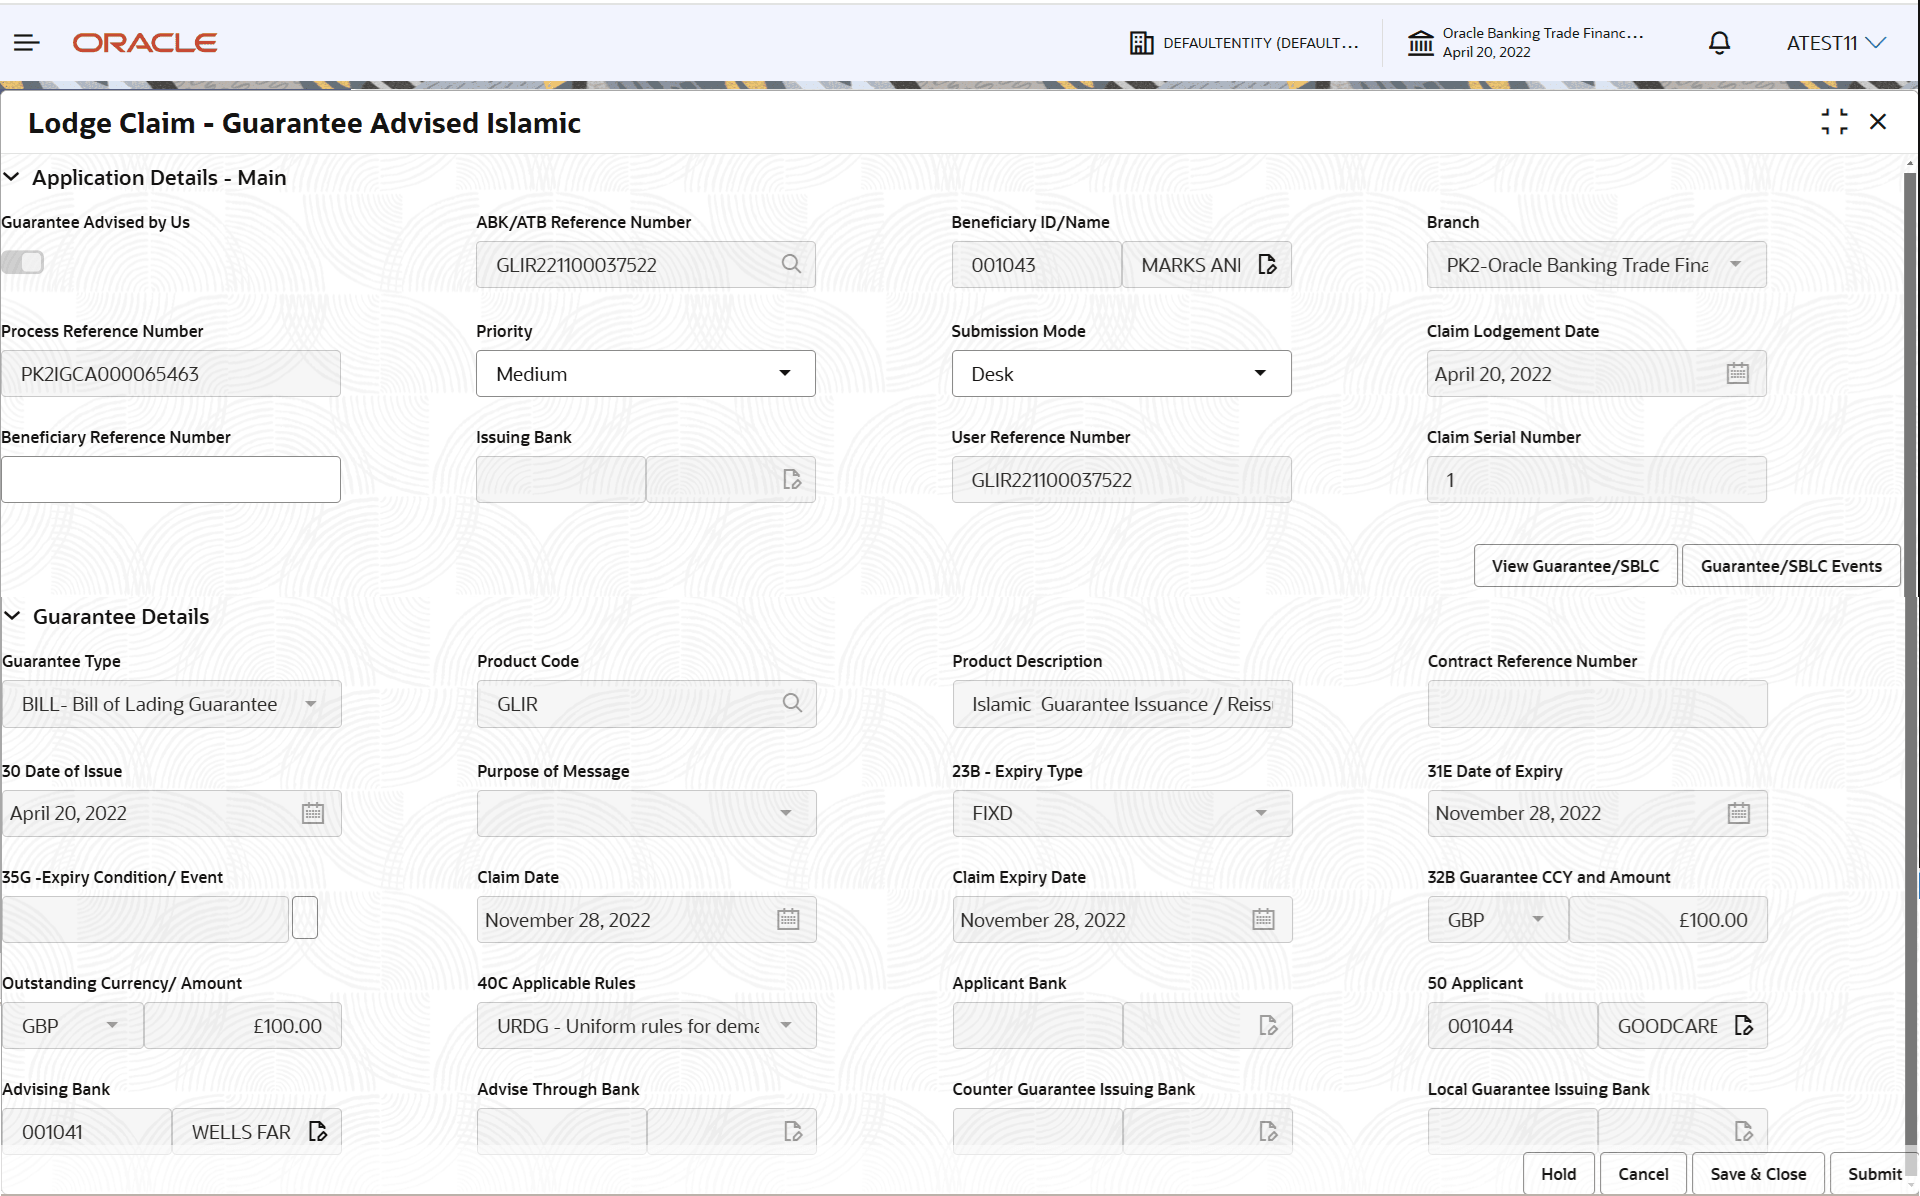
Task: Open the Product Code search lookup
Action: click(791, 703)
